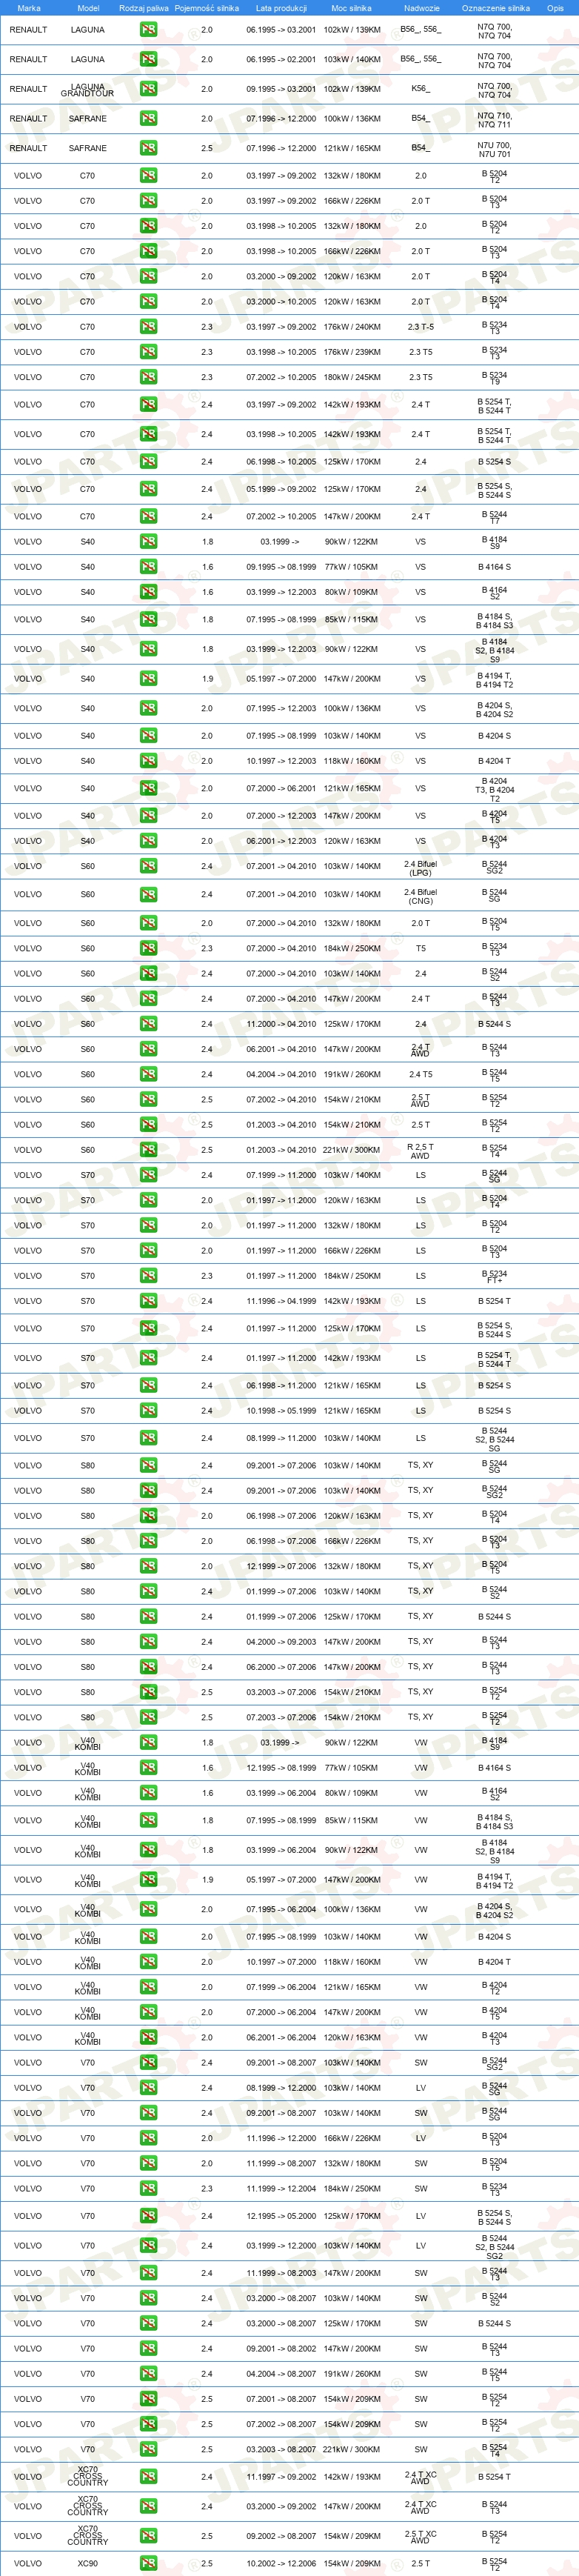Click fuel icon in Volvo S70 2.3 row
Screen dimensions: 579x2576
(x=148, y=1276)
